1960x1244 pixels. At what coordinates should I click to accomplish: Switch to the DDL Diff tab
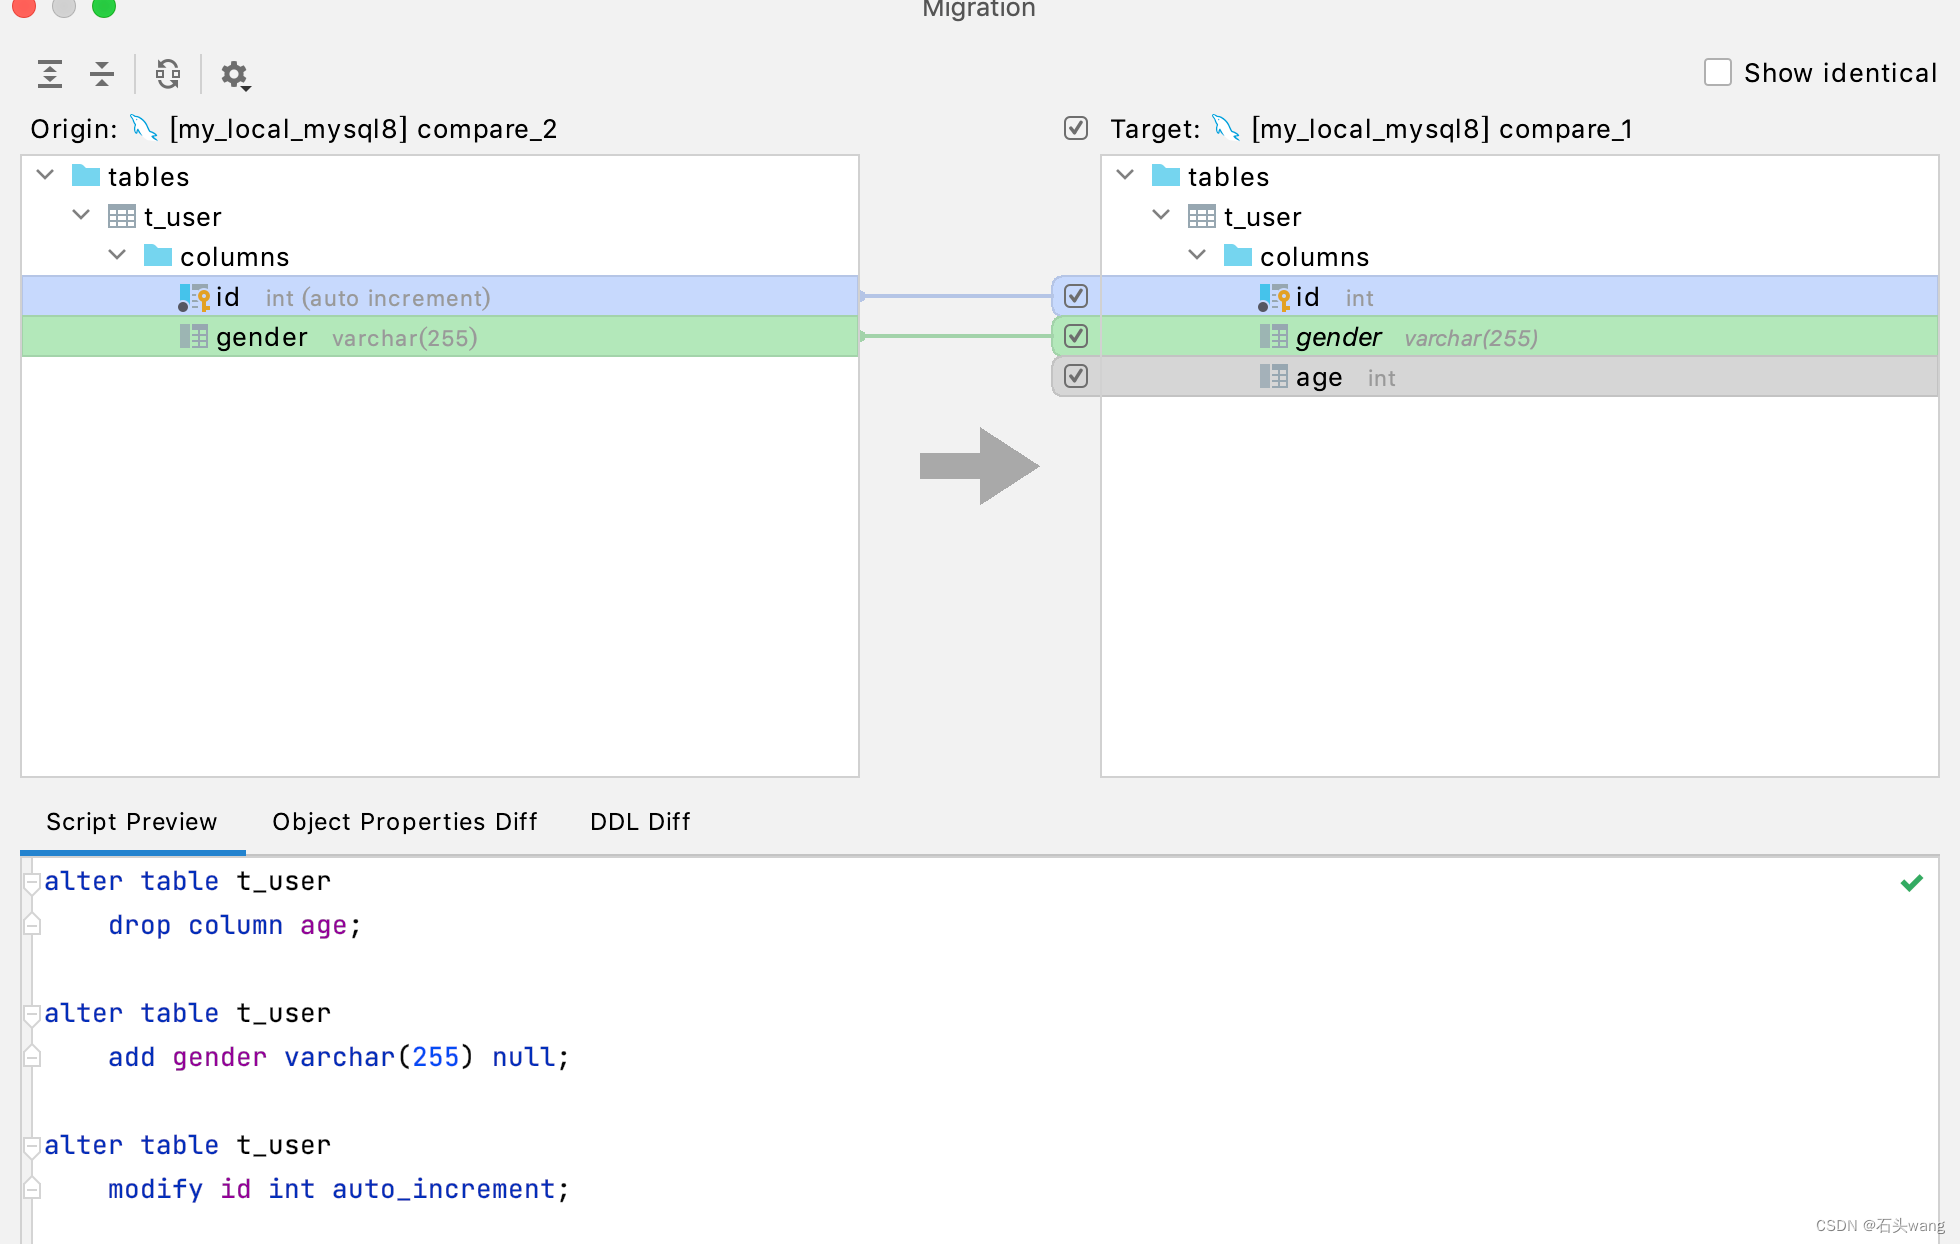pyautogui.click(x=639, y=821)
